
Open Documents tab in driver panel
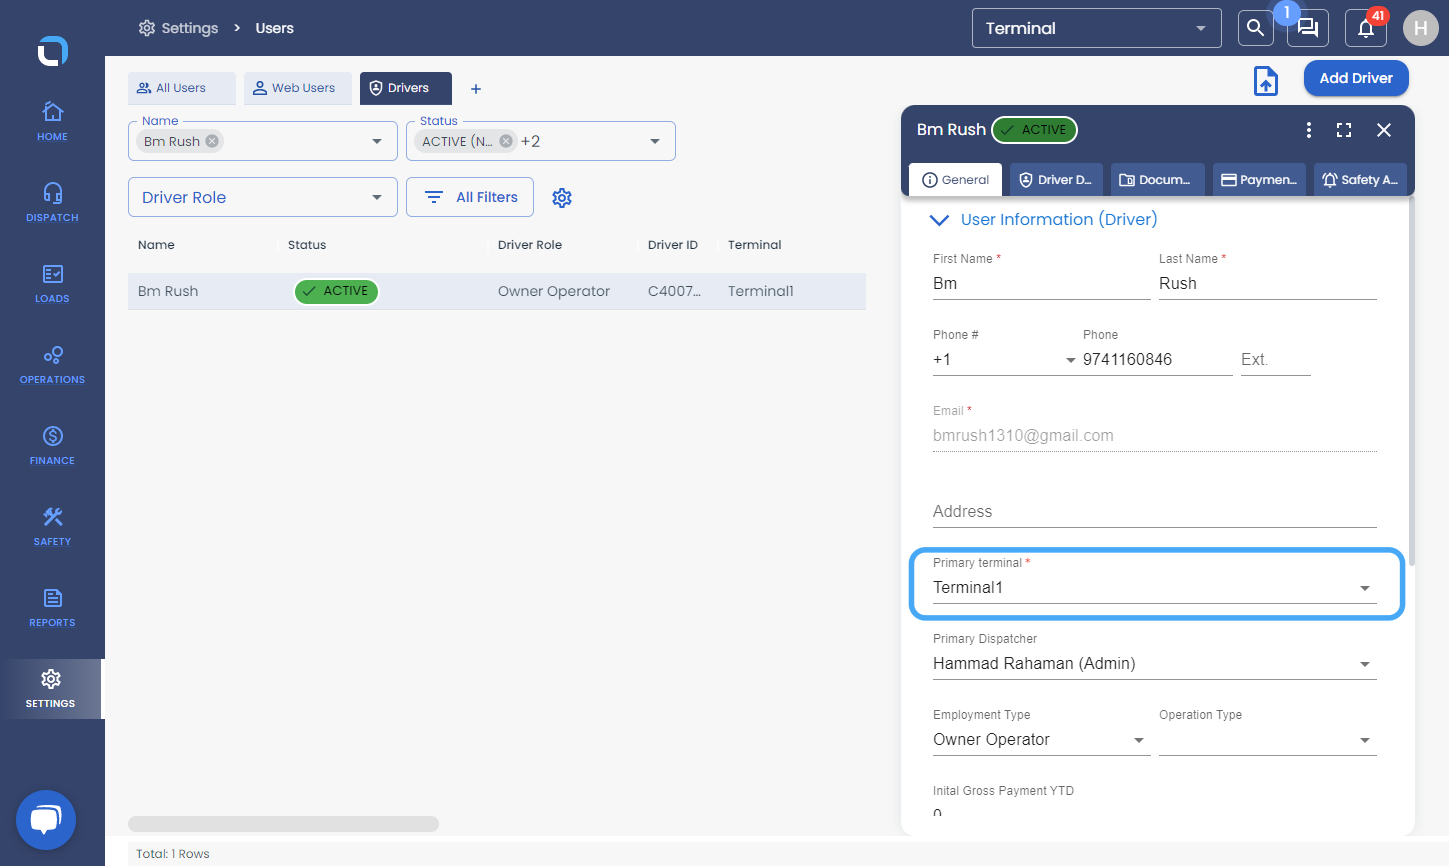[x=1157, y=179]
